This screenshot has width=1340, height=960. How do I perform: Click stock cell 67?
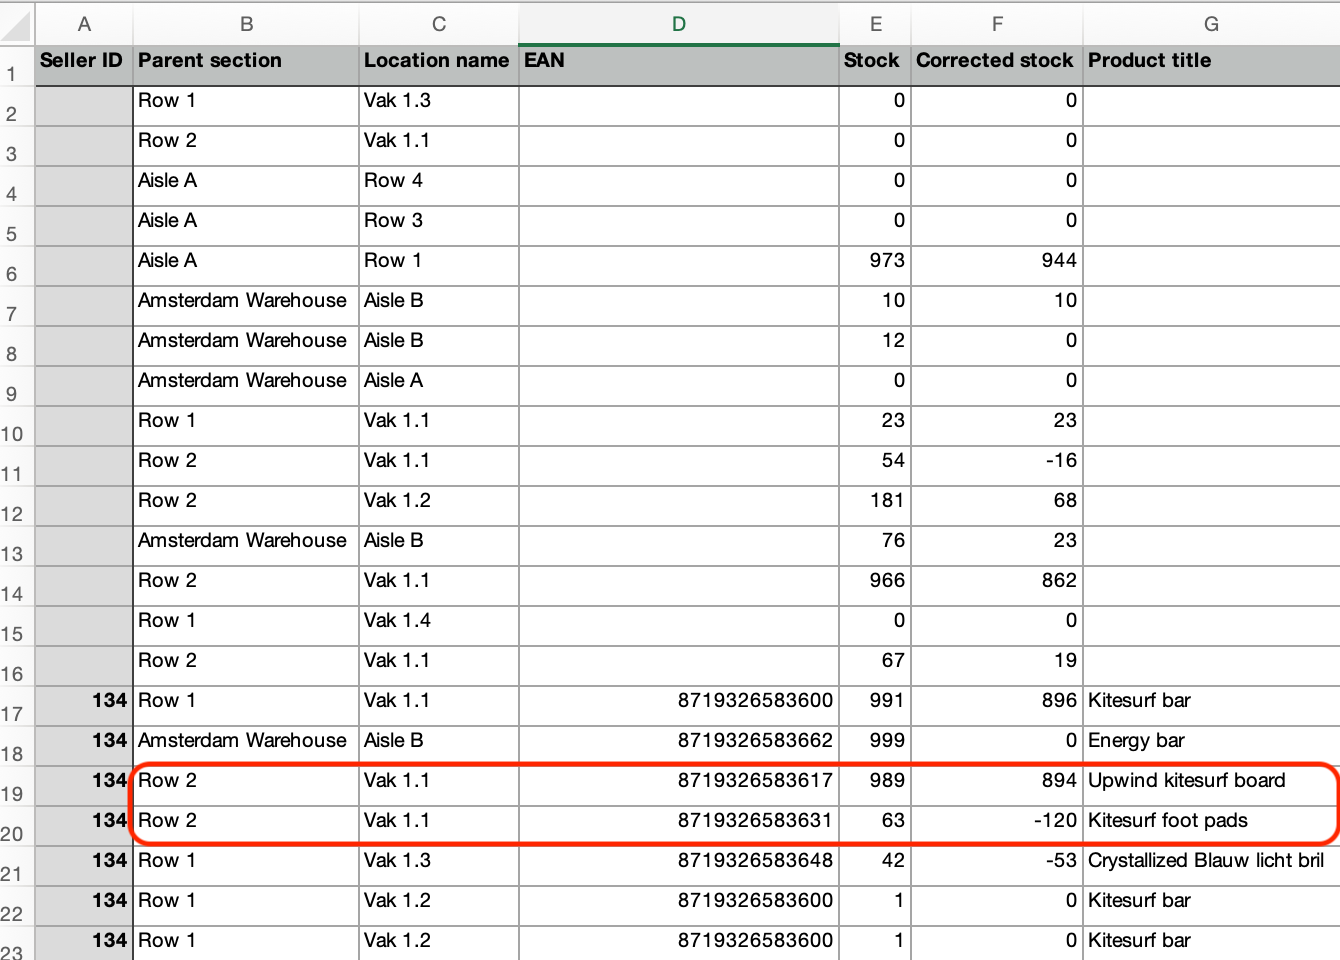coord(875,666)
